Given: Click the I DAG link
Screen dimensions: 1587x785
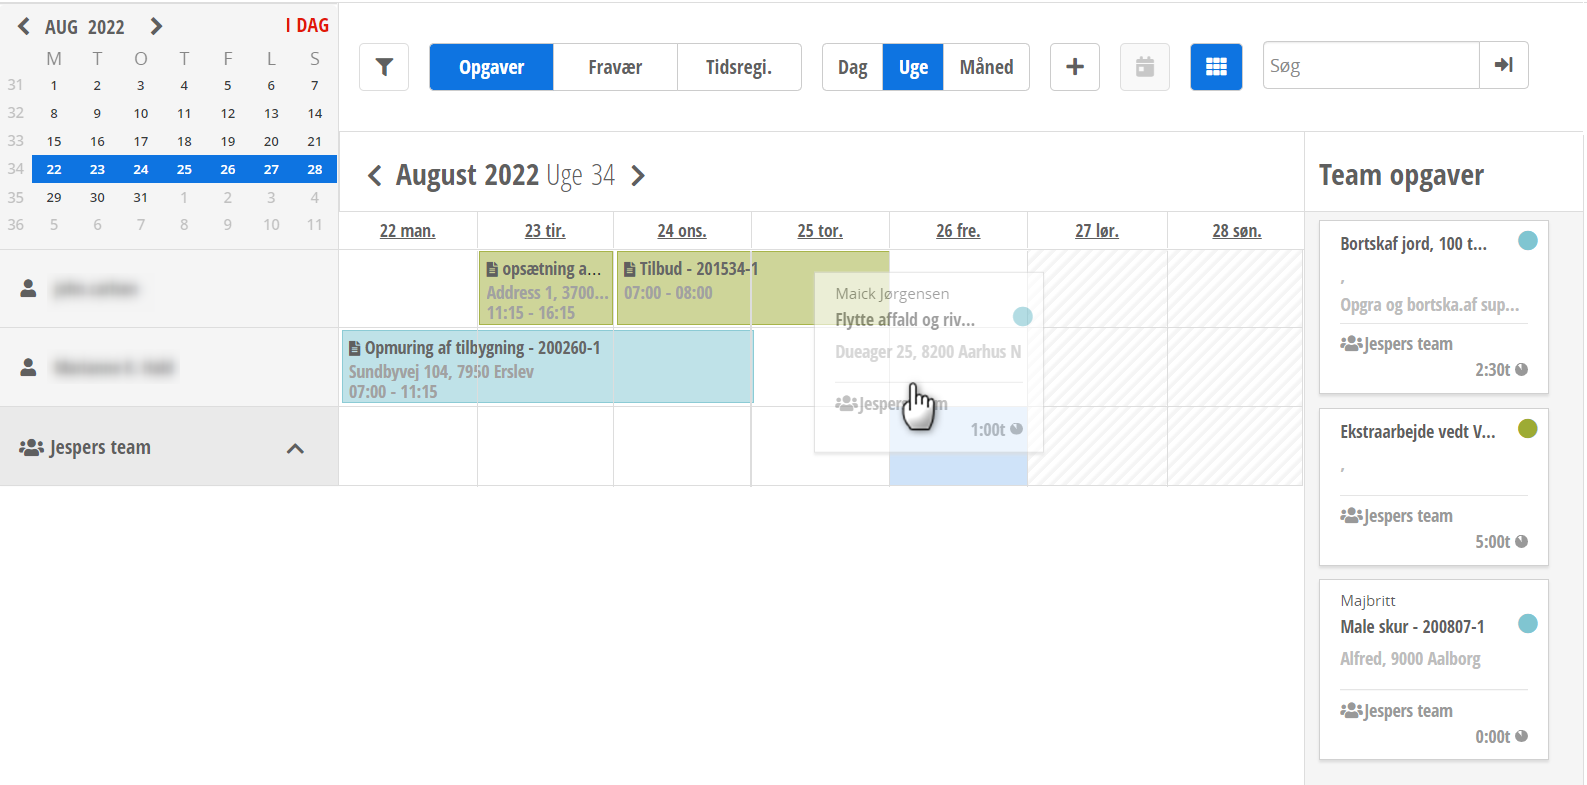Looking at the screenshot, I should (307, 25).
